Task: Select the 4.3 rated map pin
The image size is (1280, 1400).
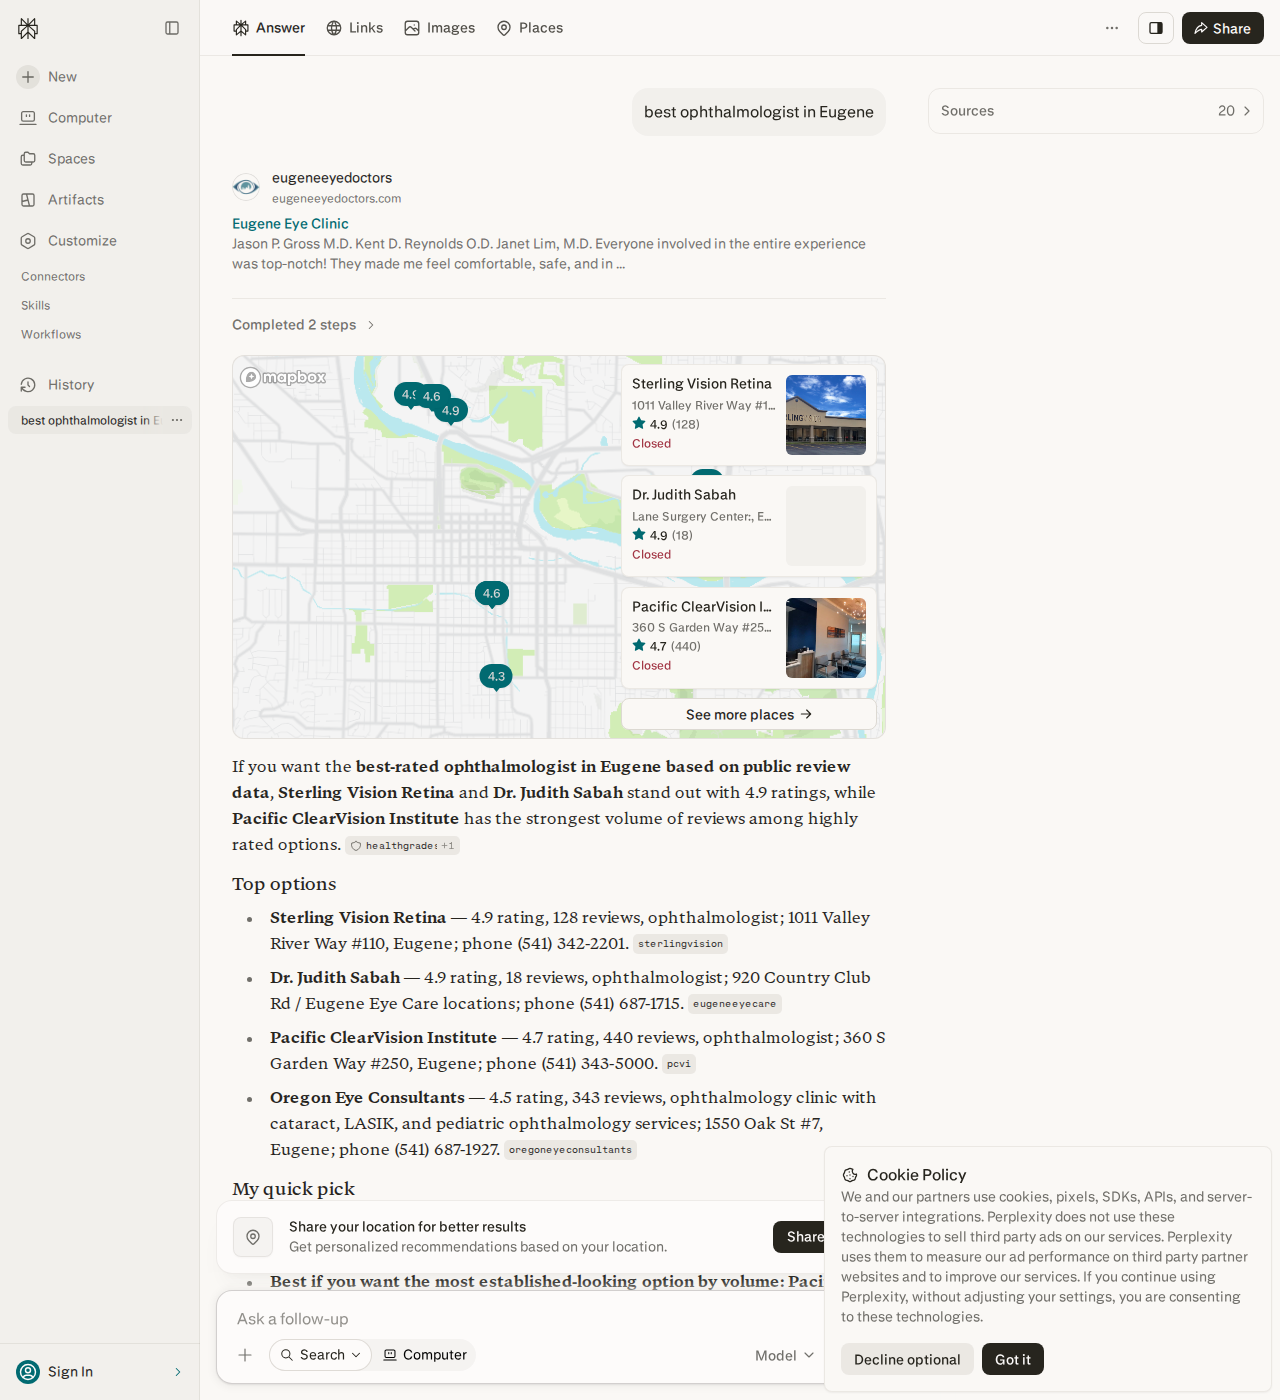Action: pos(496,677)
